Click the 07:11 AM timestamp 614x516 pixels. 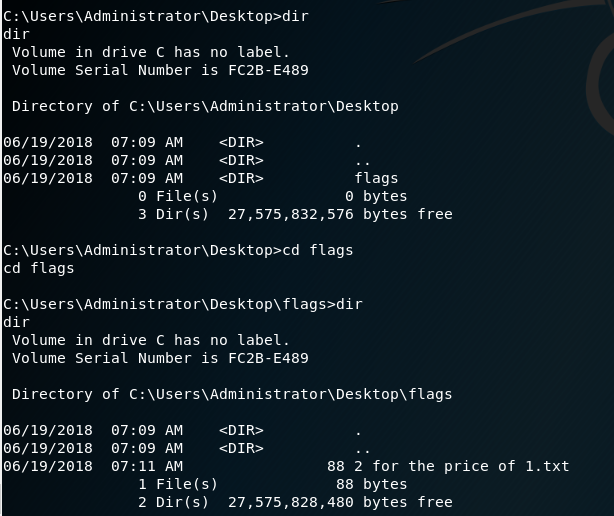(147, 466)
